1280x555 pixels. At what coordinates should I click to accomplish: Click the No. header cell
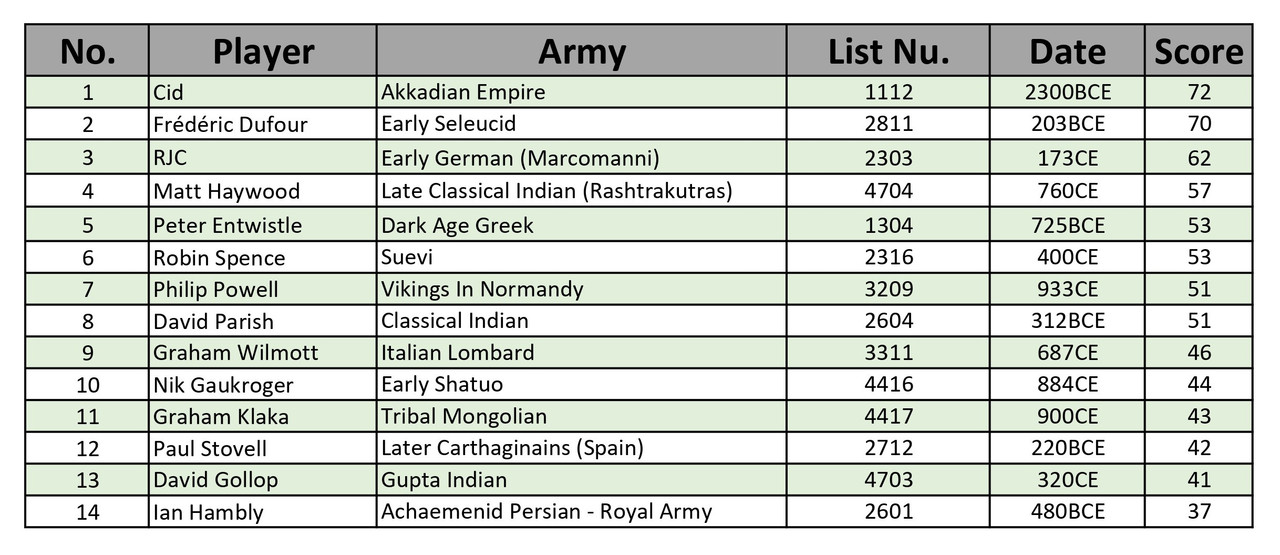pyautogui.click(x=88, y=51)
